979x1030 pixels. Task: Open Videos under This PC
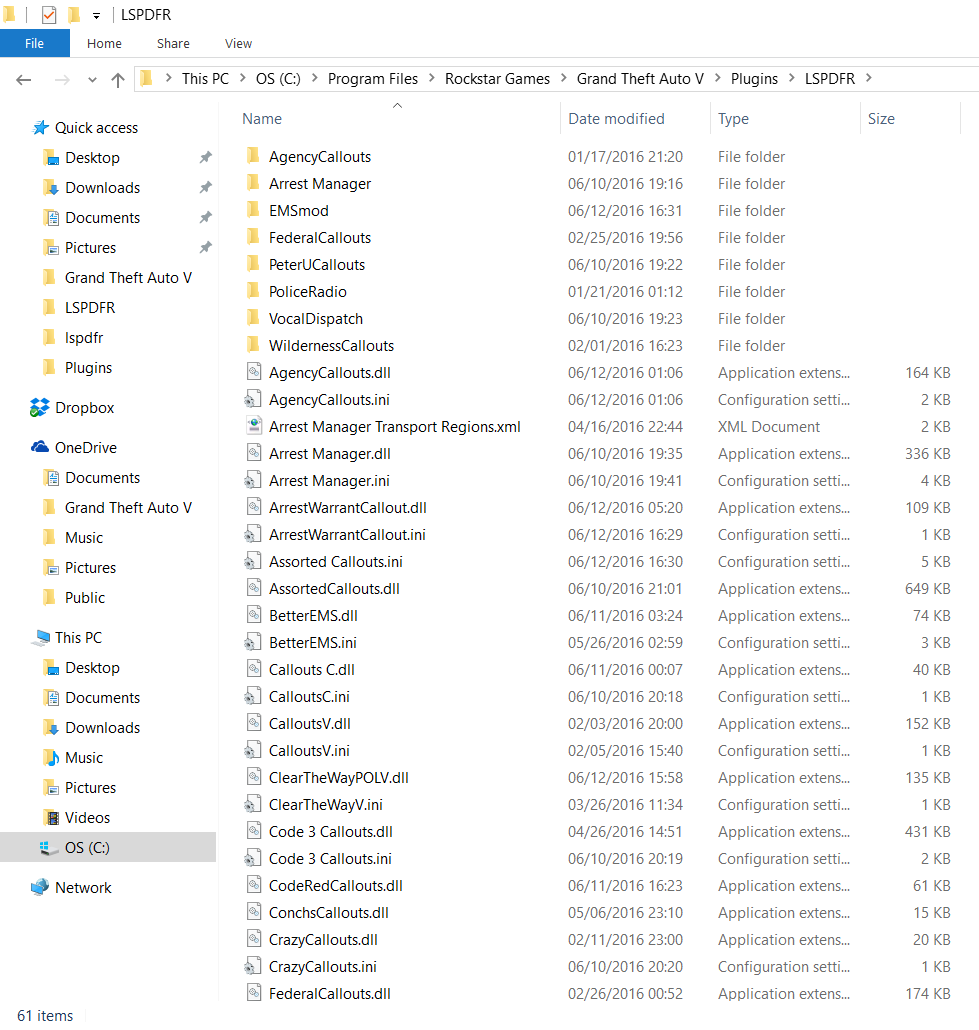coord(87,818)
